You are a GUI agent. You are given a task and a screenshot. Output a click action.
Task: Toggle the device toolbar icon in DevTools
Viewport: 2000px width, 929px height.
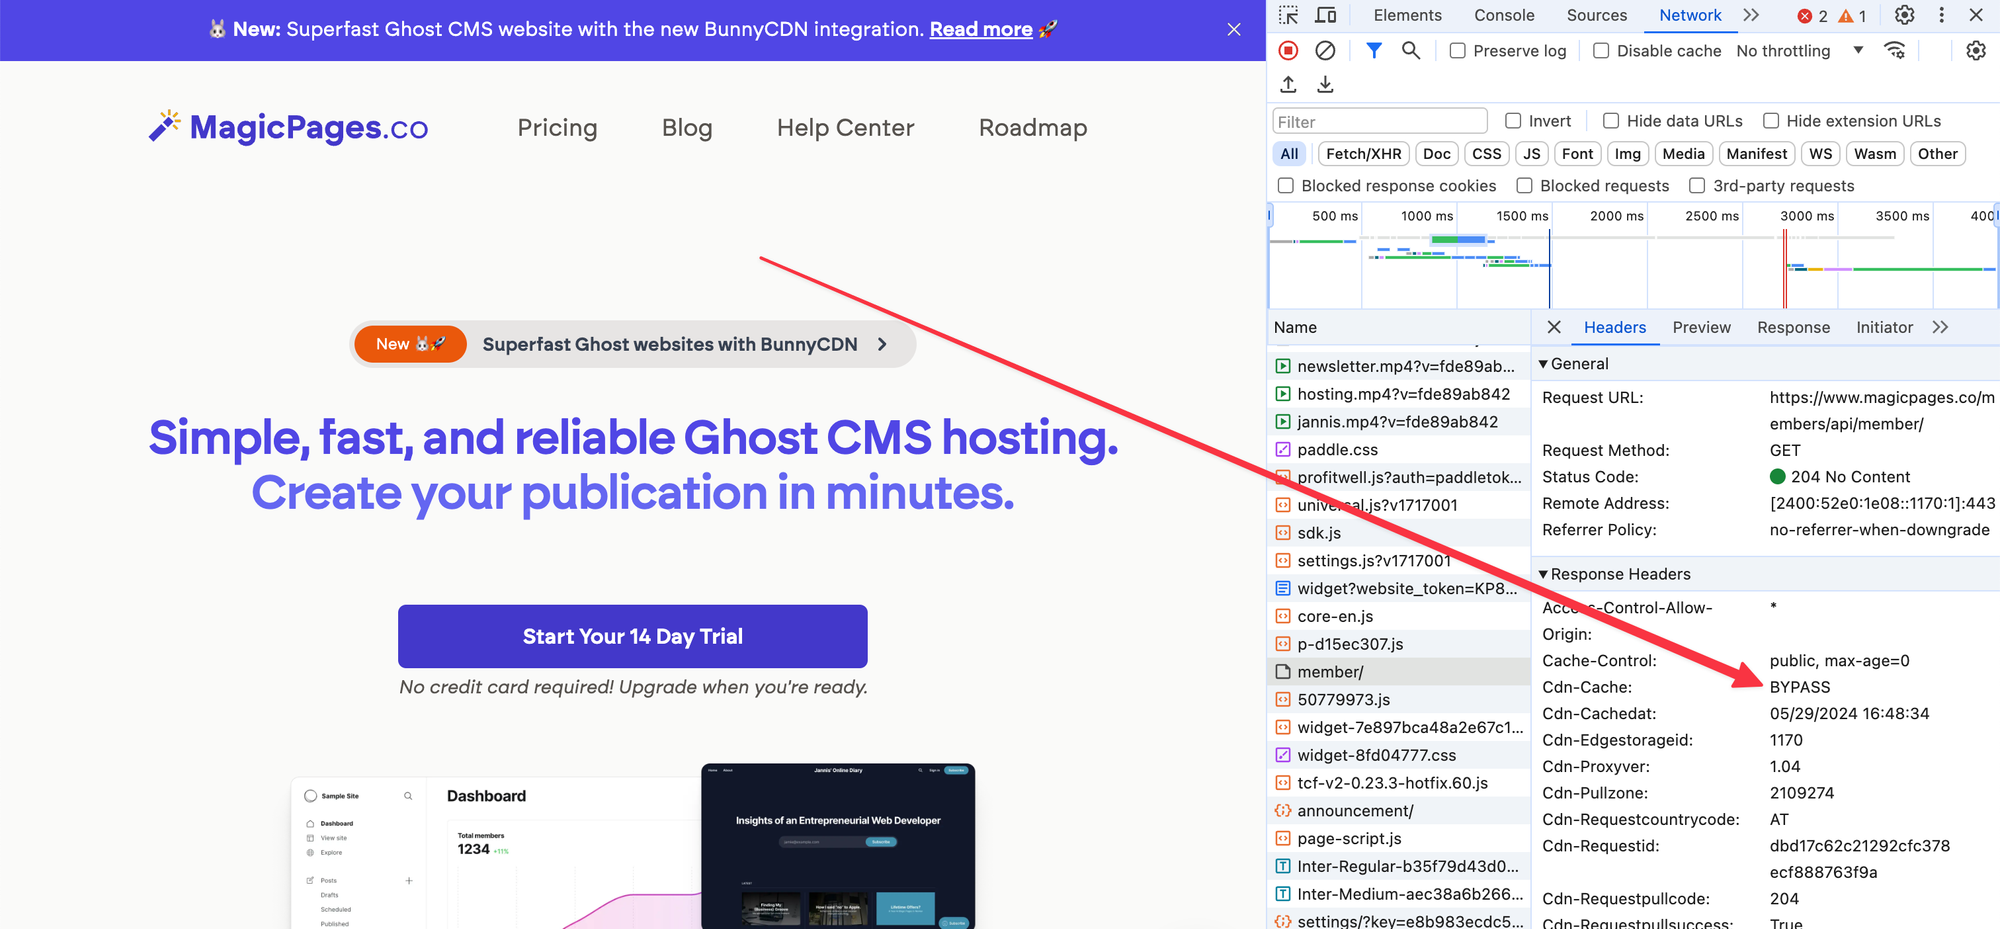(x=1326, y=15)
